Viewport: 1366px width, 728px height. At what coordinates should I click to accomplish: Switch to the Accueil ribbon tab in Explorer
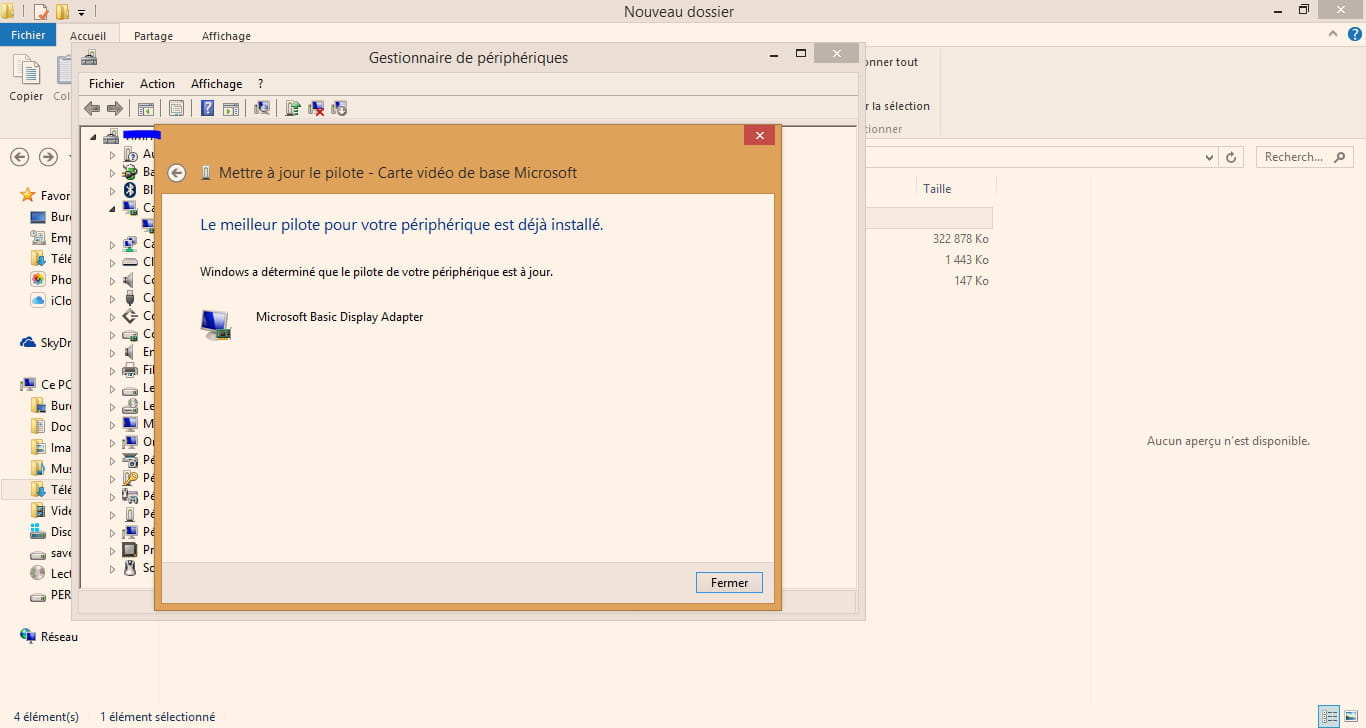(x=88, y=36)
